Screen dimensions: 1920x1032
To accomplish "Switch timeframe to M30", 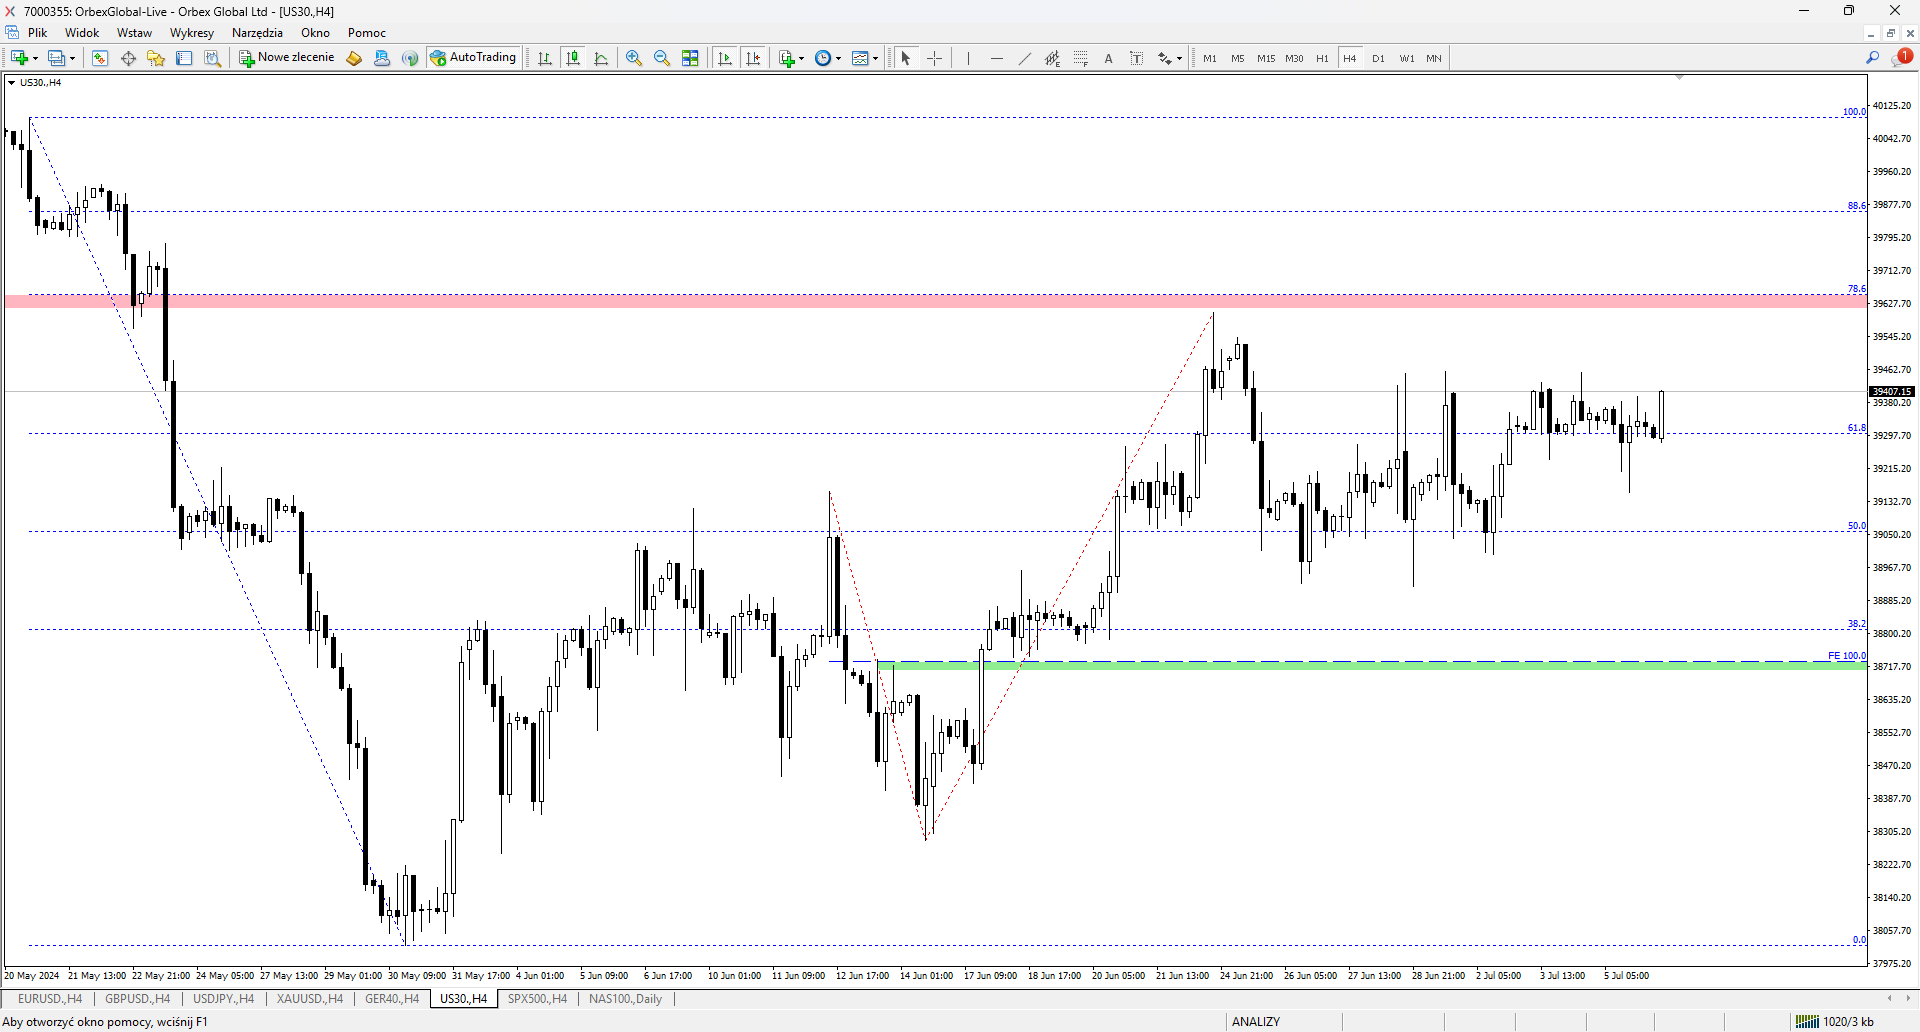I will pos(1294,58).
